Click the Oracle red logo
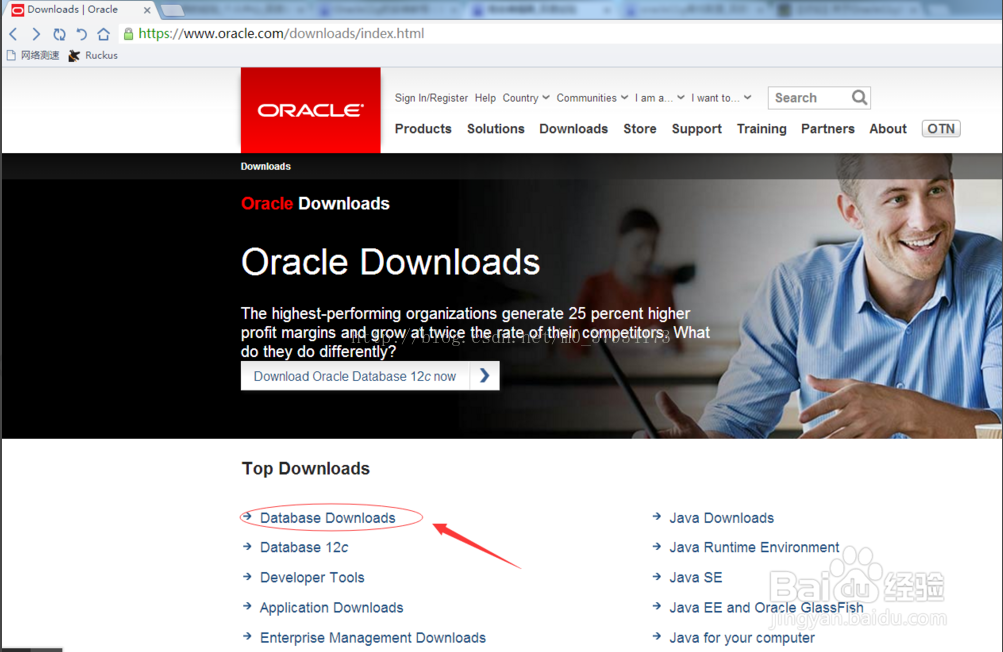This screenshot has width=1003, height=652. pos(311,110)
